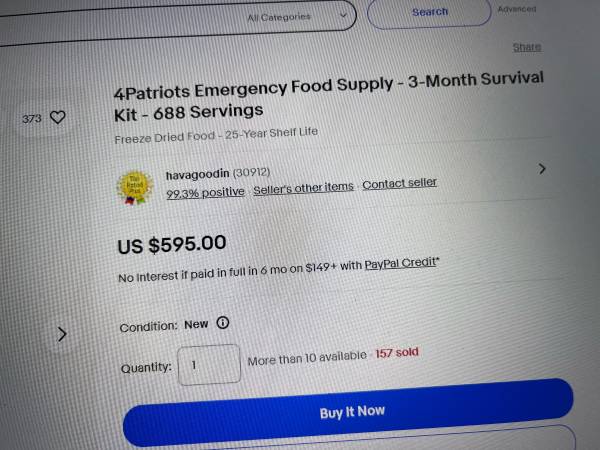Click next image arrow on left
The image size is (600, 450).
pyautogui.click(x=62, y=334)
